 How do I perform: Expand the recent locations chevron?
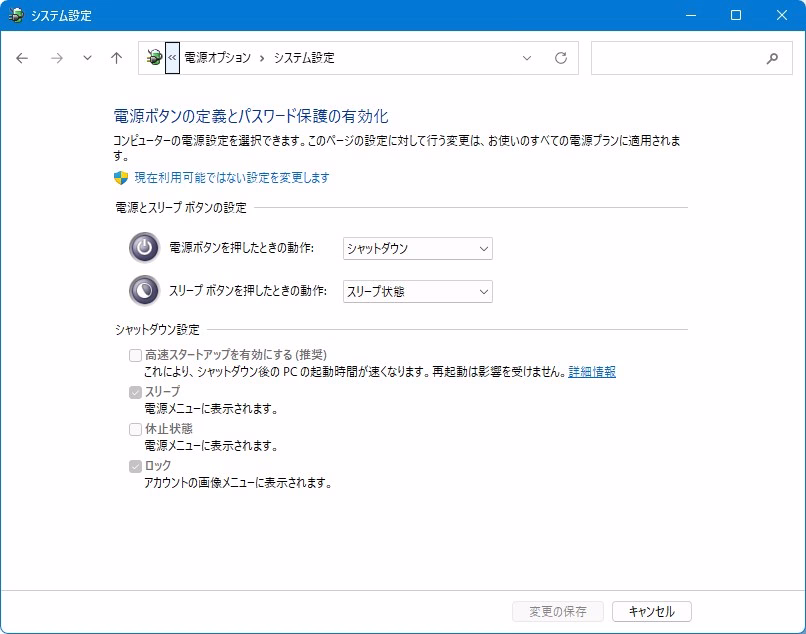[87, 58]
